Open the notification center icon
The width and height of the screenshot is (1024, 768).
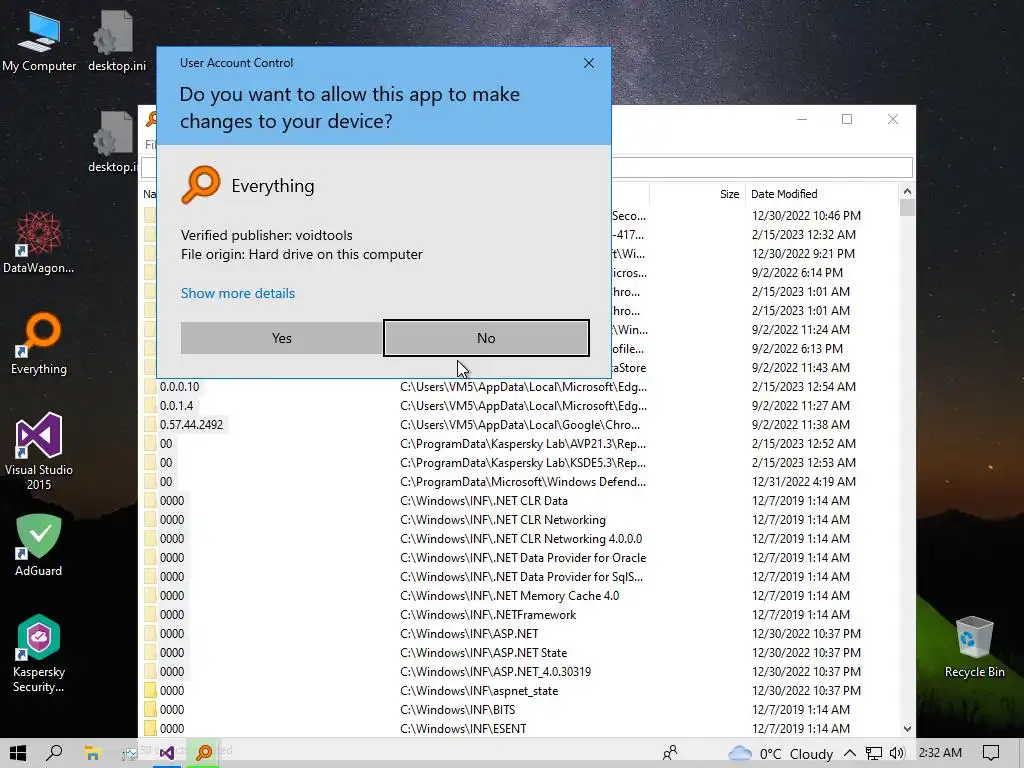991,753
